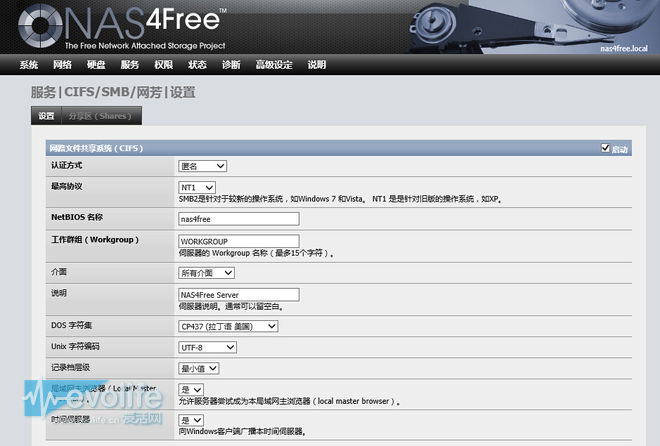Open the 介面 dropdown
This screenshot has height=446, width=660.
pos(206,273)
